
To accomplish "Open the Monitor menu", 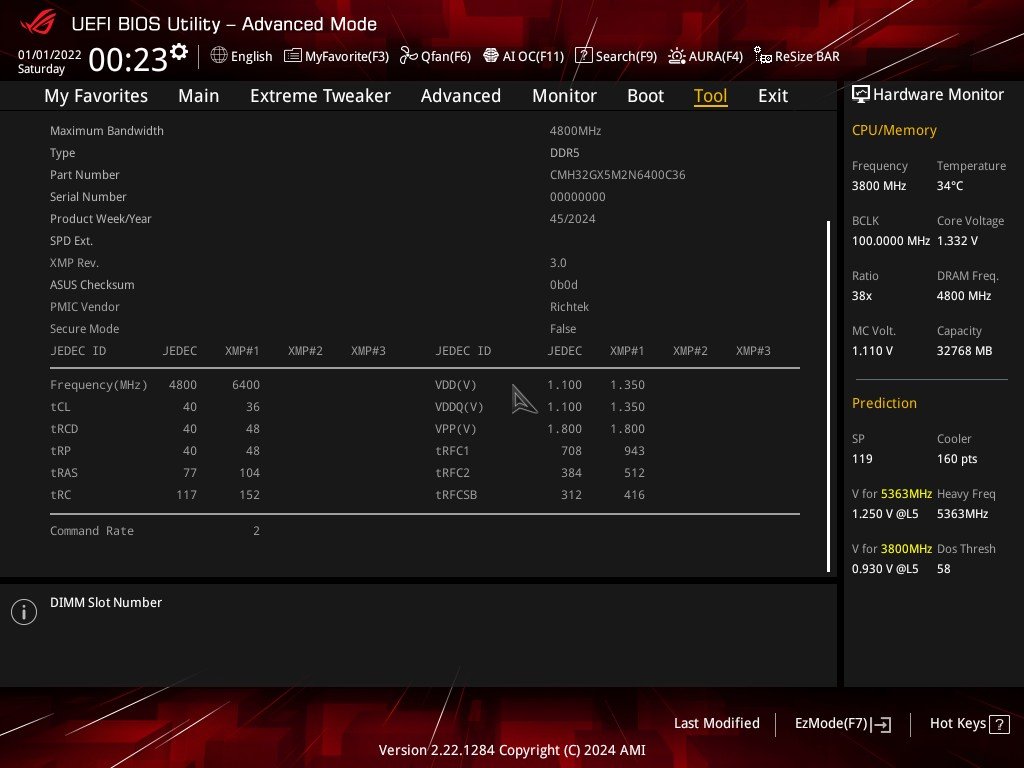I will click(564, 95).
